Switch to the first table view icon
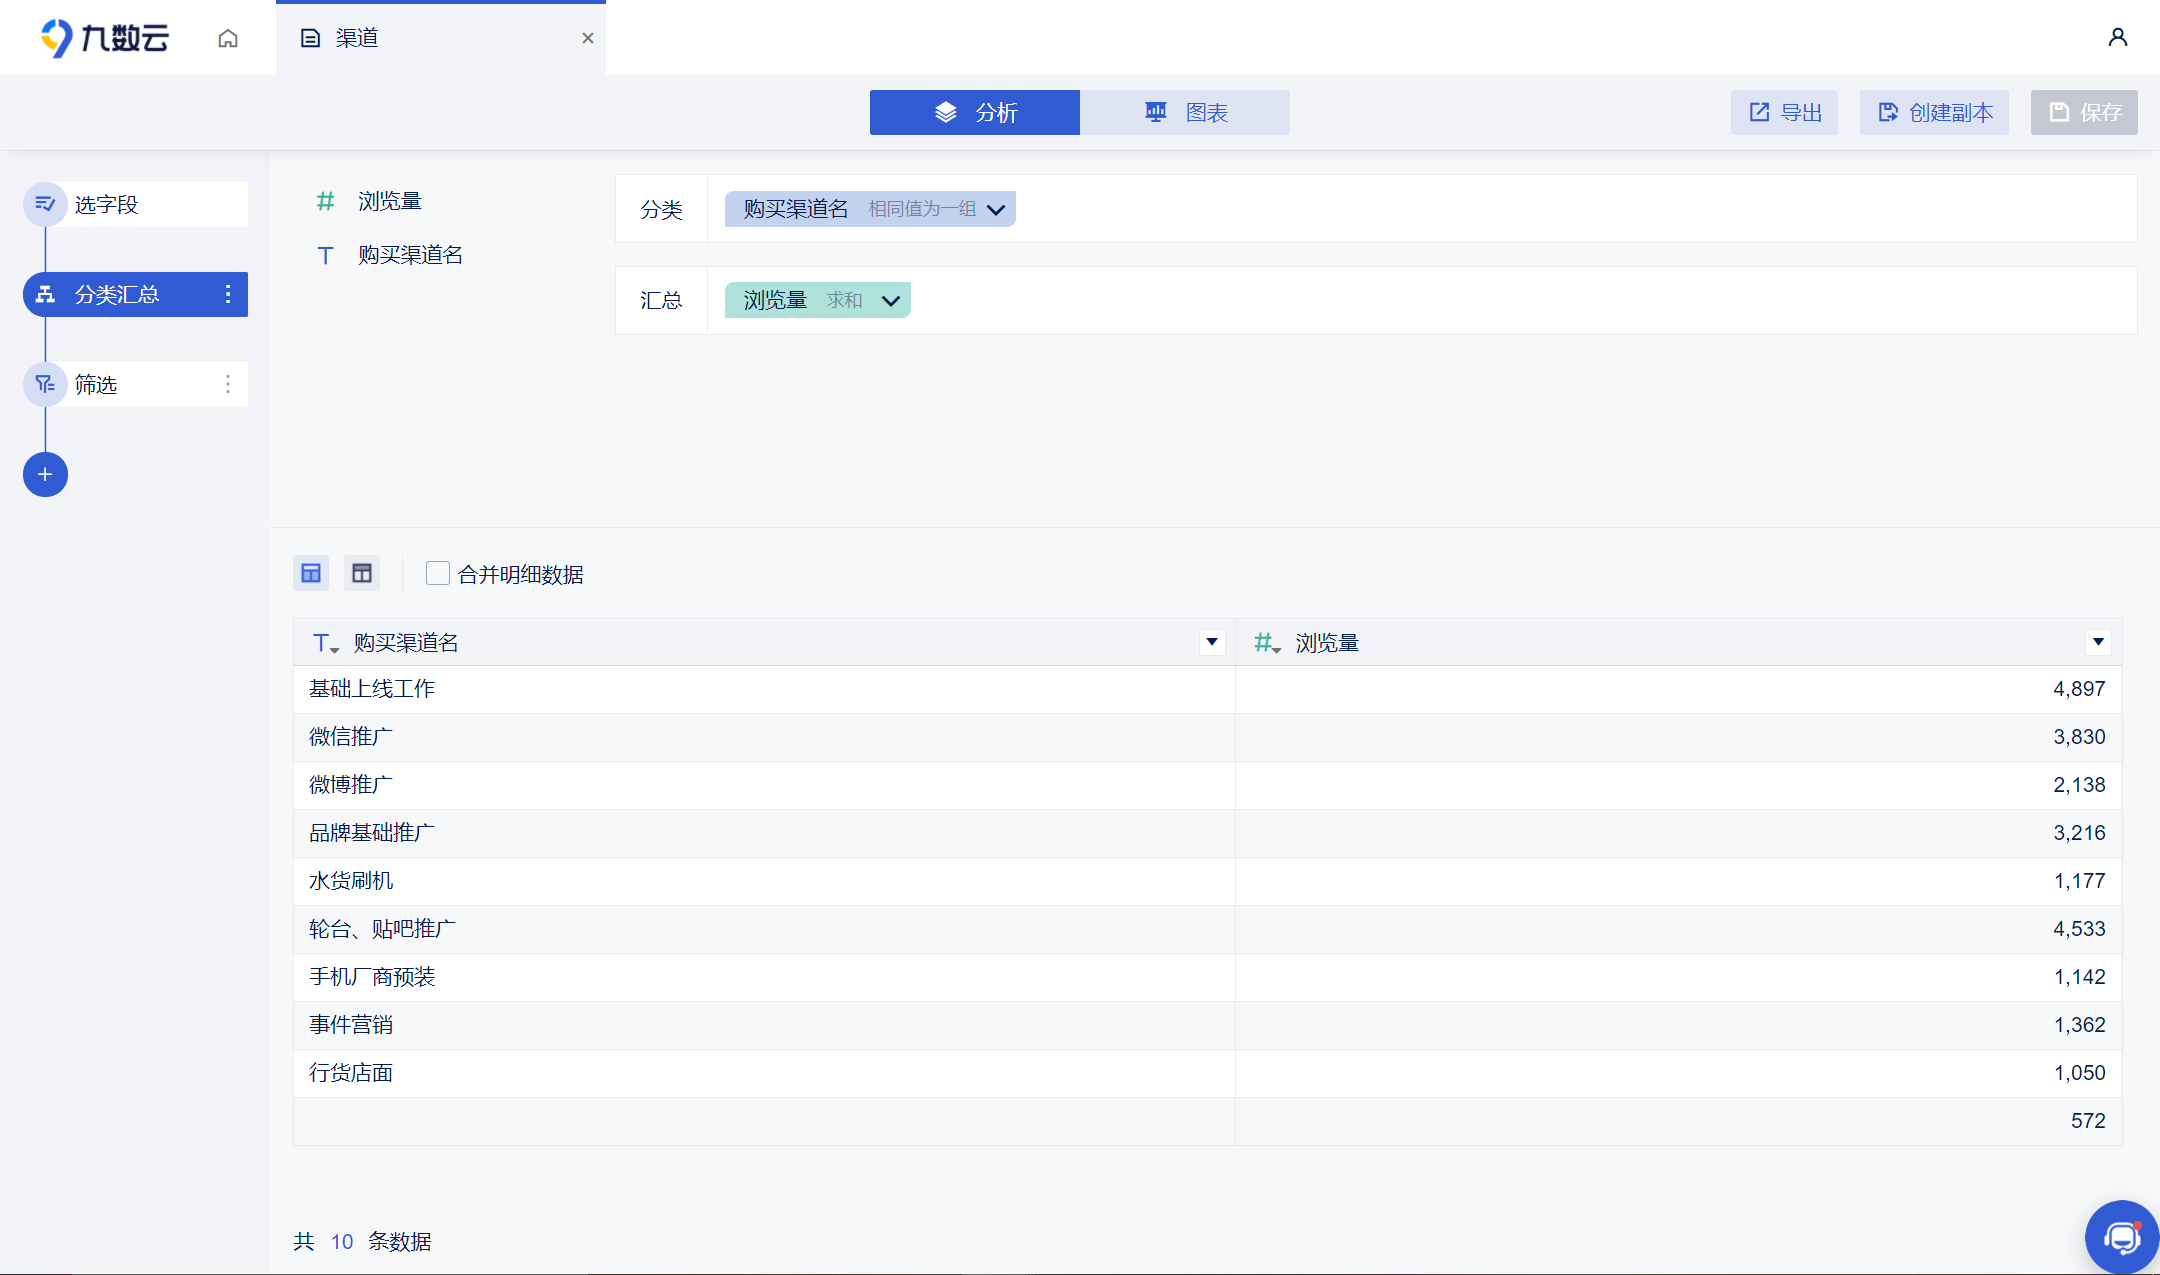The height and width of the screenshot is (1275, 2160). point(311,573)
